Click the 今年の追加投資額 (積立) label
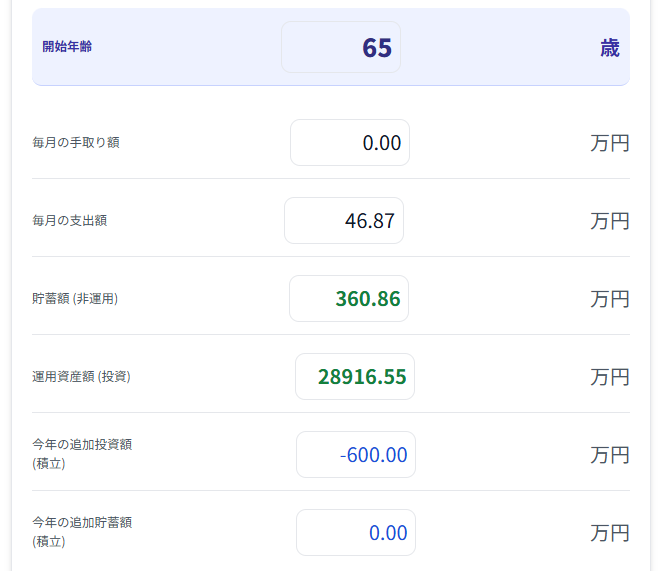Image resolution: width=664 pixels, height=571 pixels. tap(82, 454)
